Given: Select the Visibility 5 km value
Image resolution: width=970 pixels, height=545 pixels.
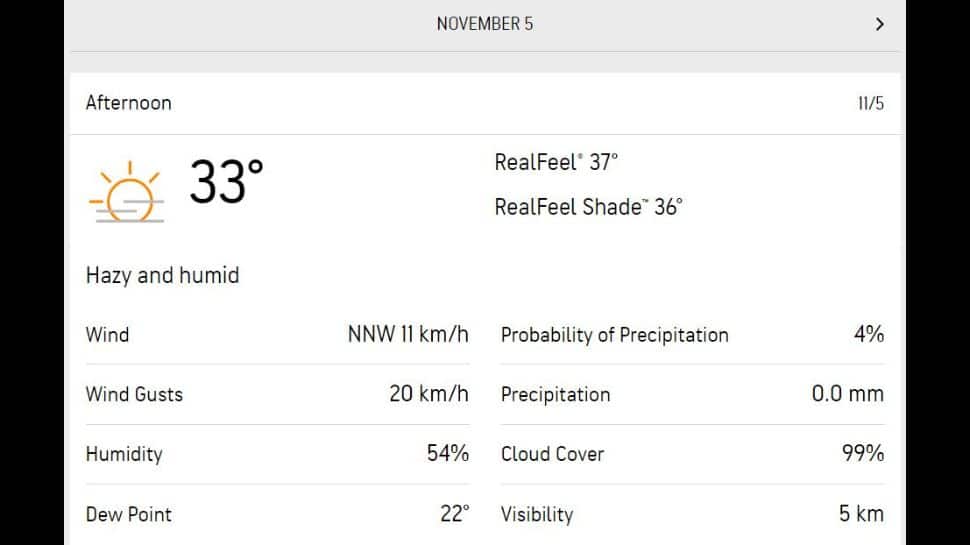Looking at the screenshot, I should (861, 513).
